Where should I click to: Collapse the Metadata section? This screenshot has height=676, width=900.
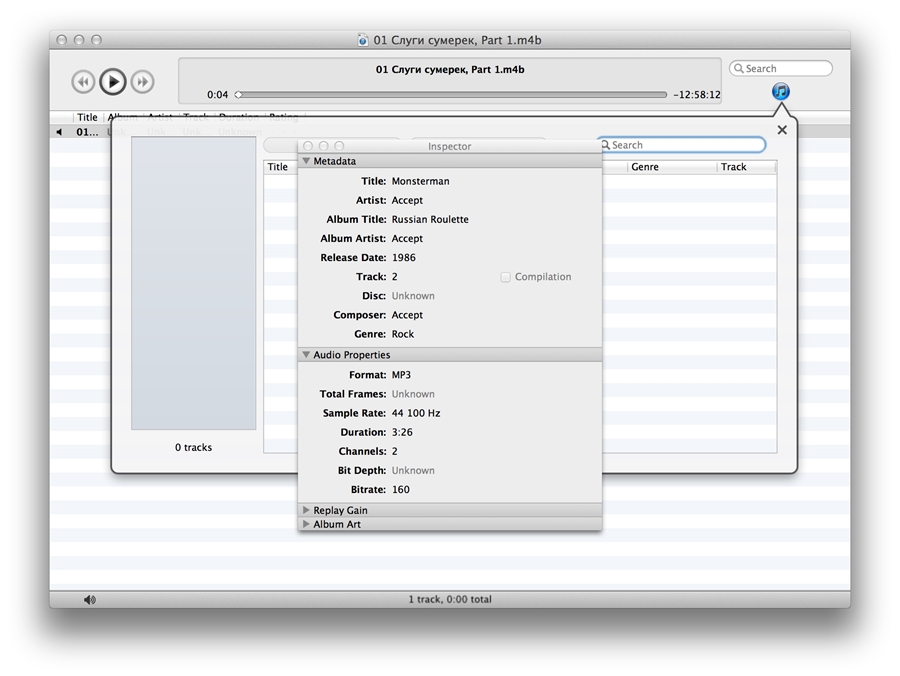(306, 161)
